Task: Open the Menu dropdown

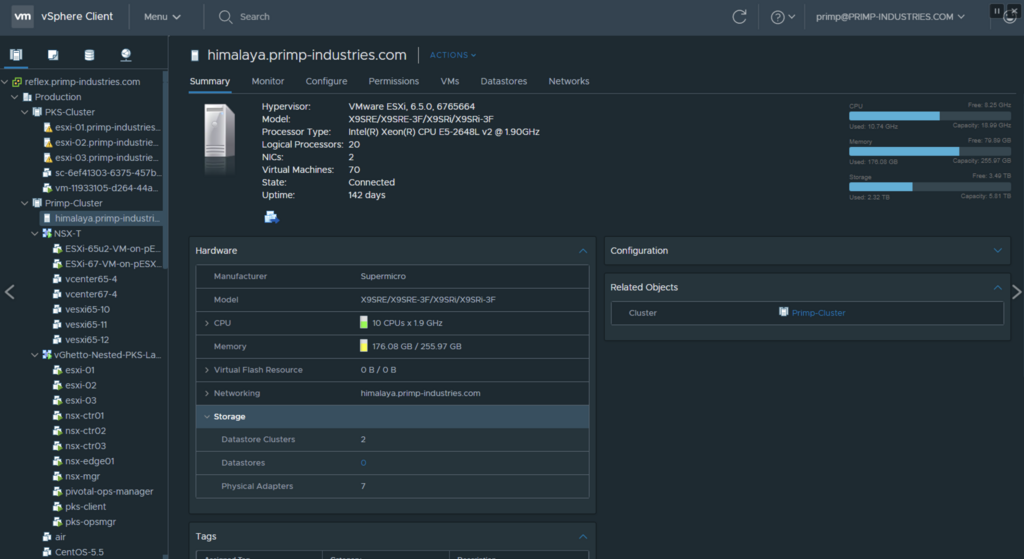Action: click(162, 17)
